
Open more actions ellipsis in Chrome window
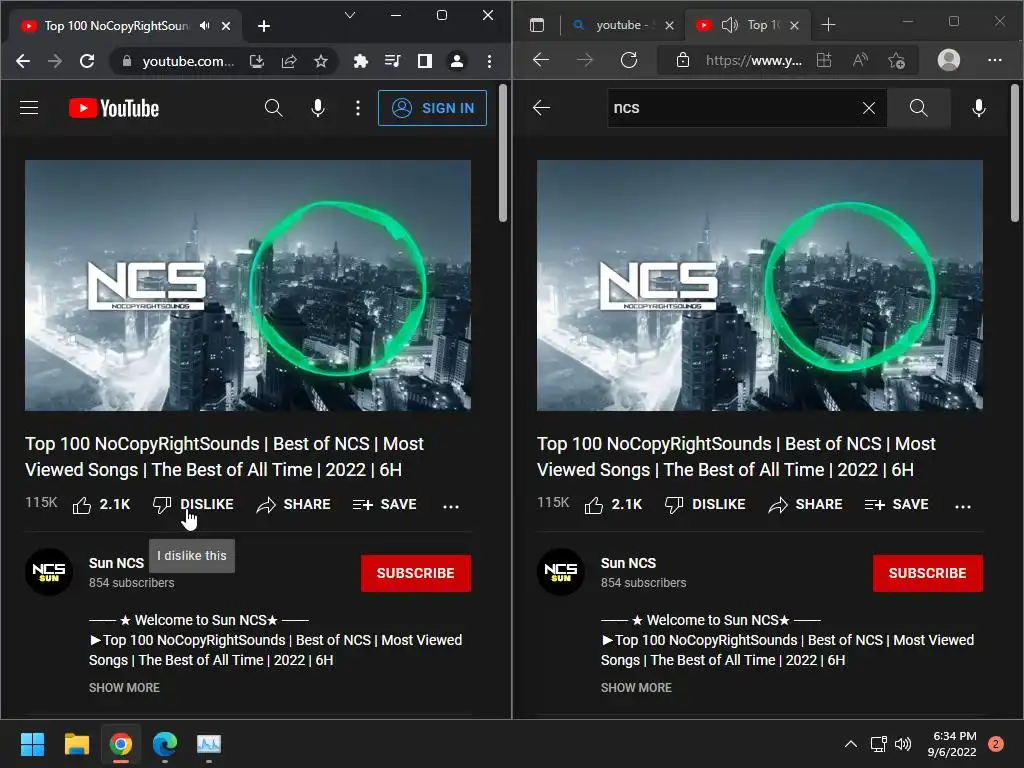(451, 505)
